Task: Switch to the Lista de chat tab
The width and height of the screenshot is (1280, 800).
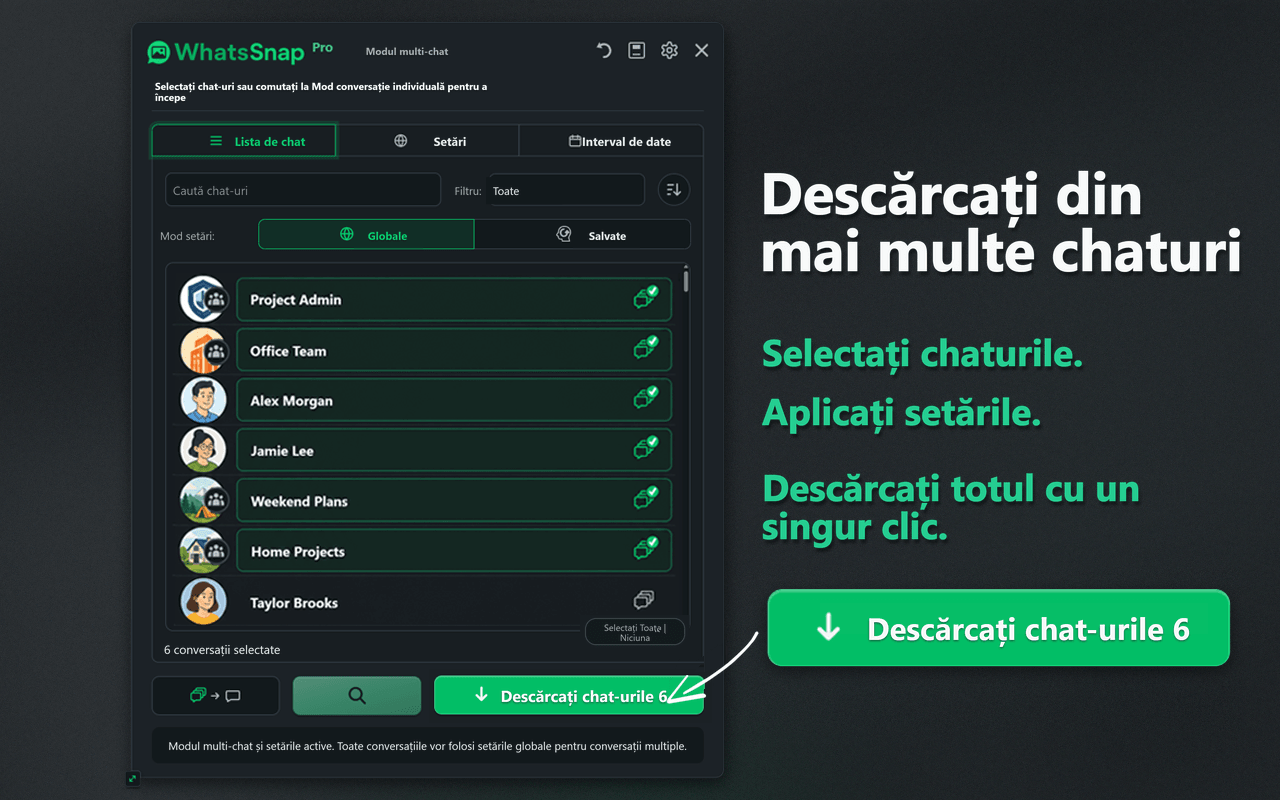Action: click(244, 141)
